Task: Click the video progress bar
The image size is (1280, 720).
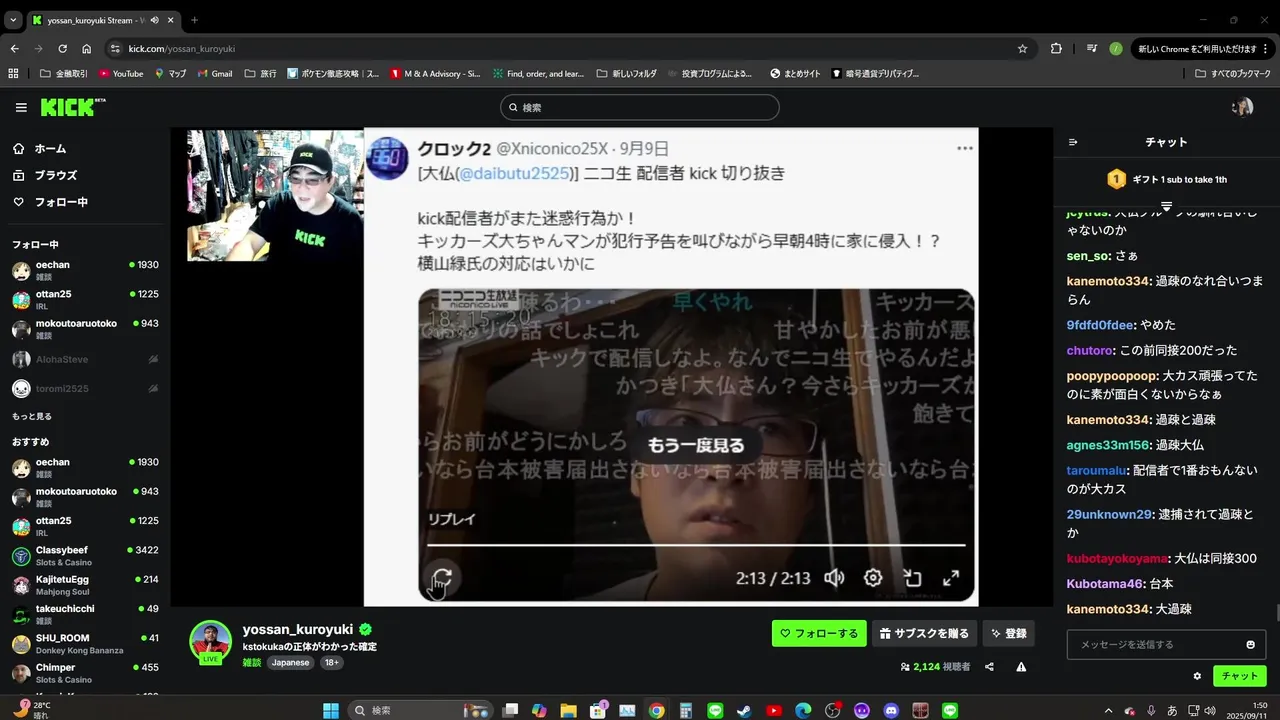Action: tap(696, 545)
